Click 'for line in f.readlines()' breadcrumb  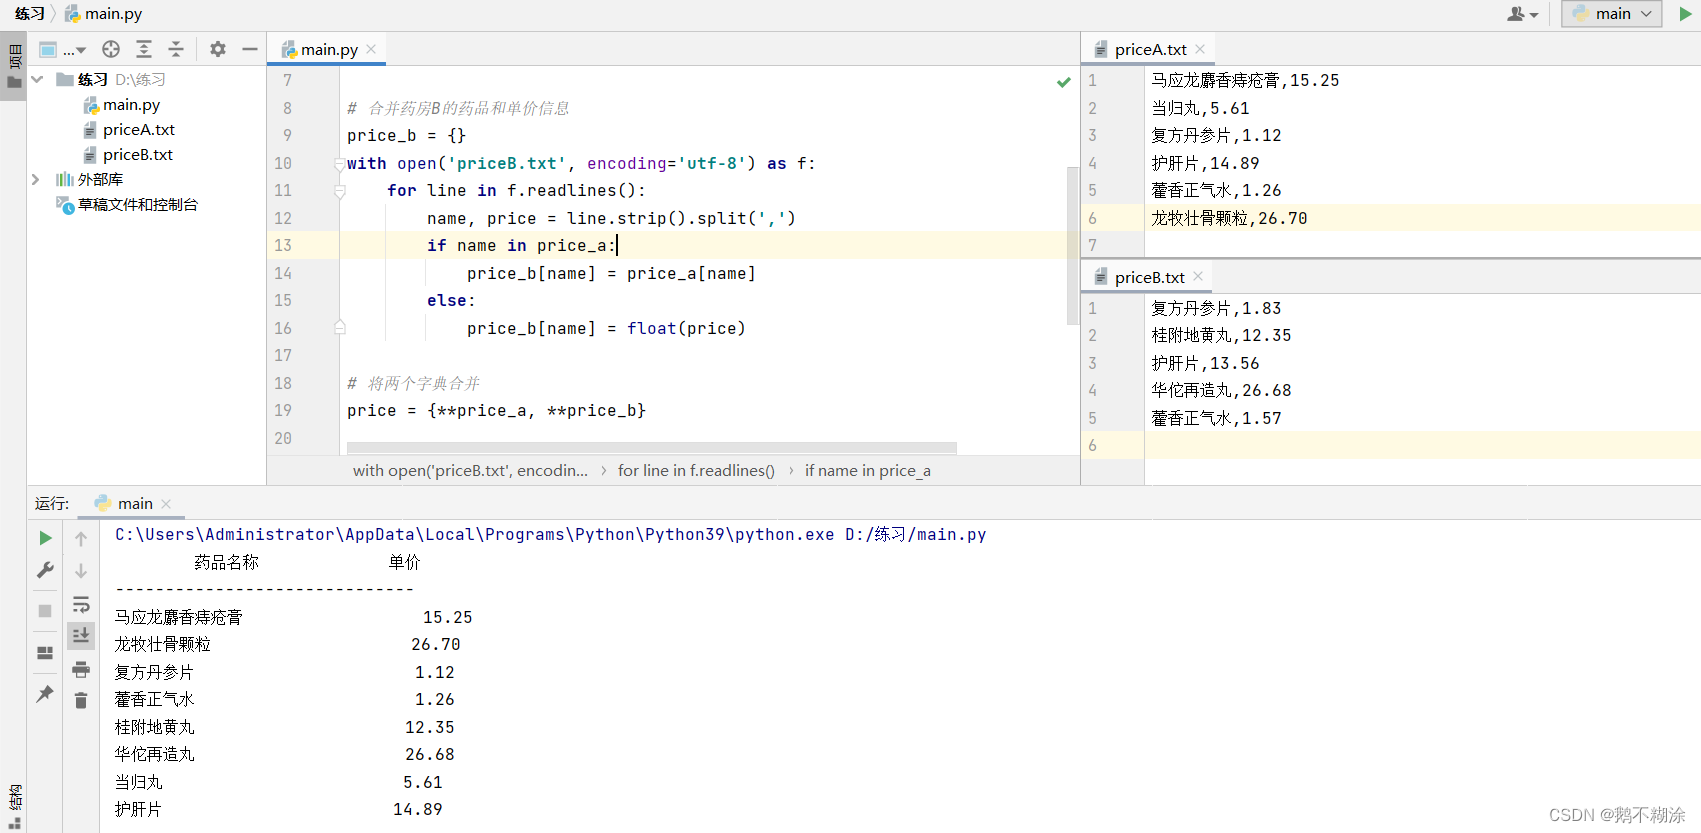click(x=696, y=470)
